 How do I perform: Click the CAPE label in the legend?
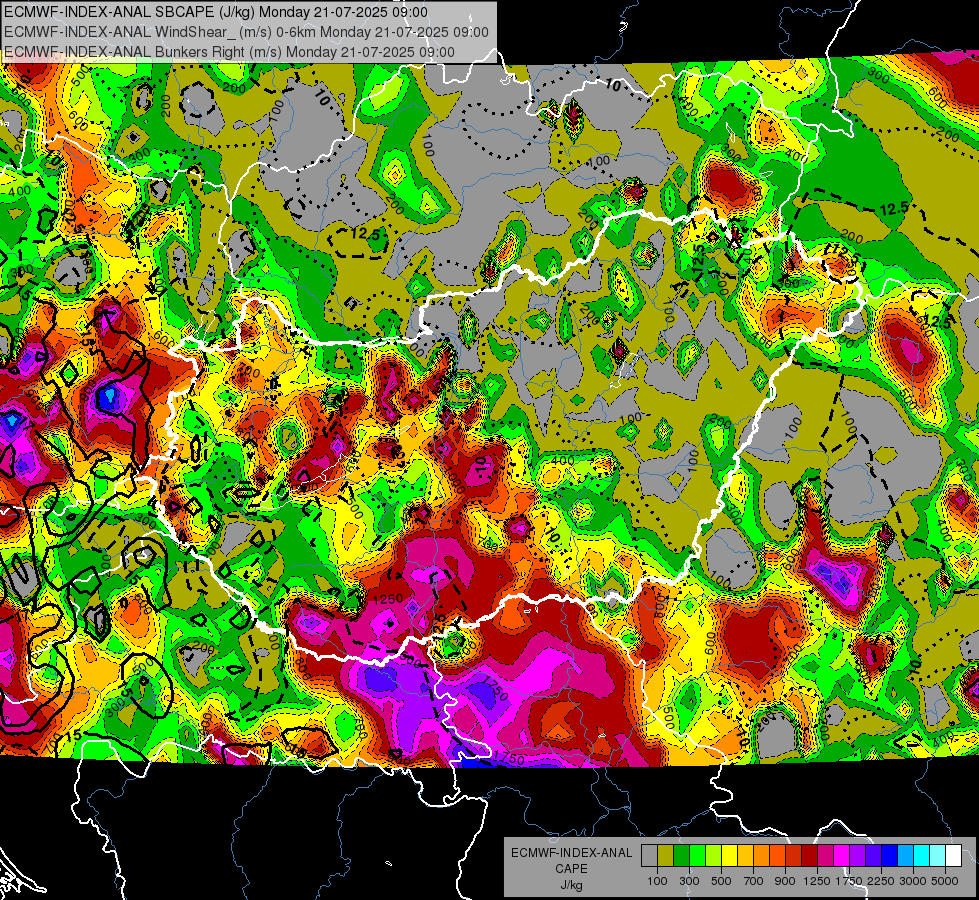[571, 869]
